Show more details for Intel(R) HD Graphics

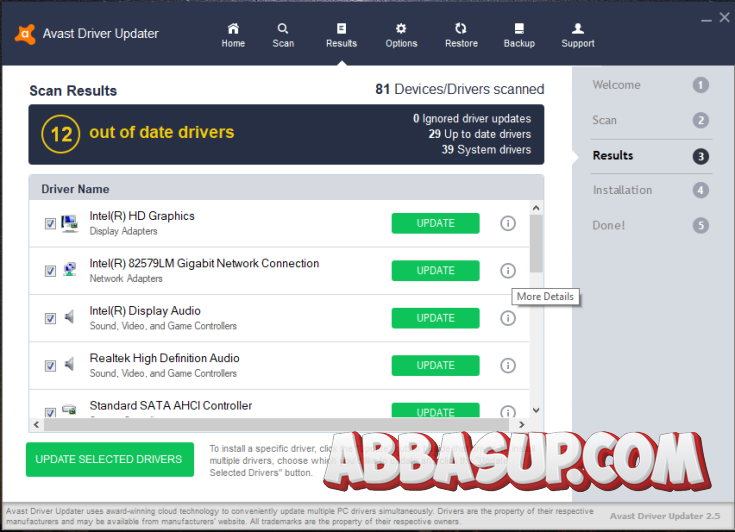(508, 223)
